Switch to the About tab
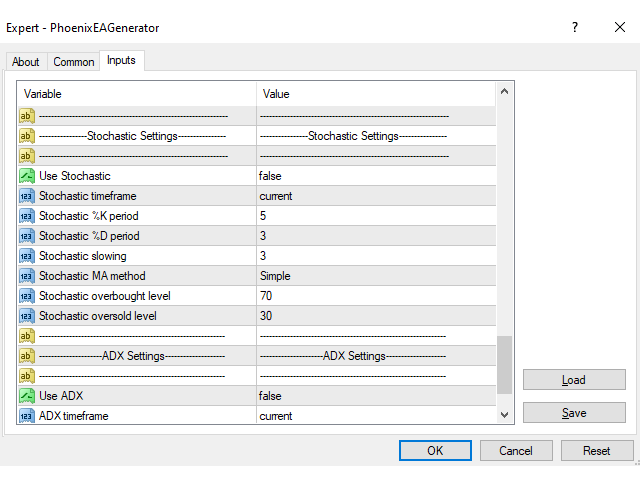 click(x=26, y=62)
